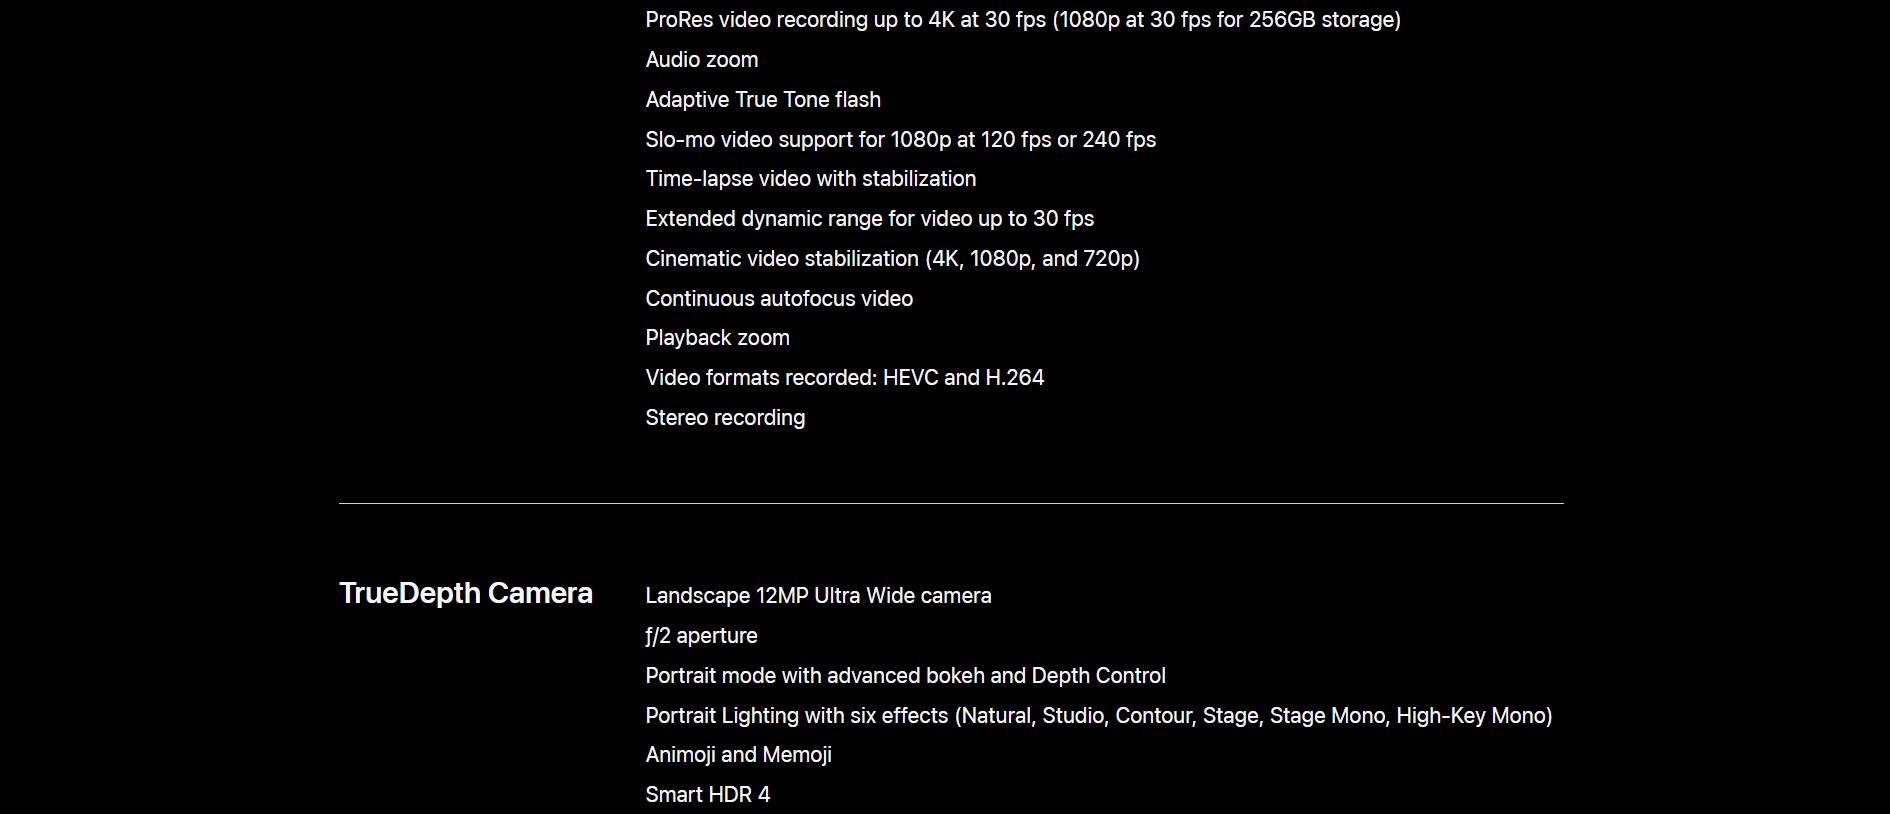Image resolution: width=1890 pixels, height=814 pixels.
Task: Click Animoji and Memoji text
Action: [x=739, y=755]
